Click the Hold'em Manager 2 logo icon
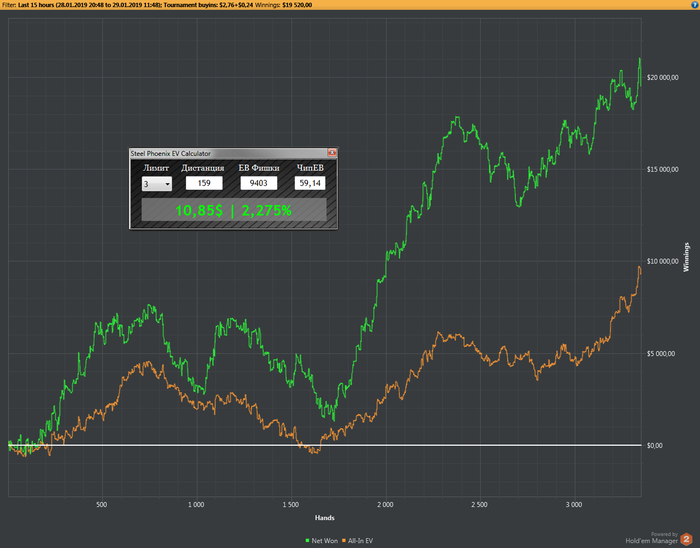700x548 pixels. [686, 539]
